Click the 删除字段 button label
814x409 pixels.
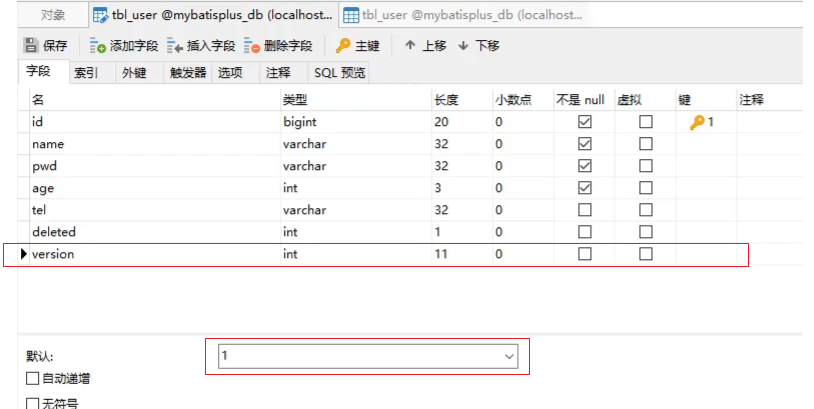(x=288, y=46)
